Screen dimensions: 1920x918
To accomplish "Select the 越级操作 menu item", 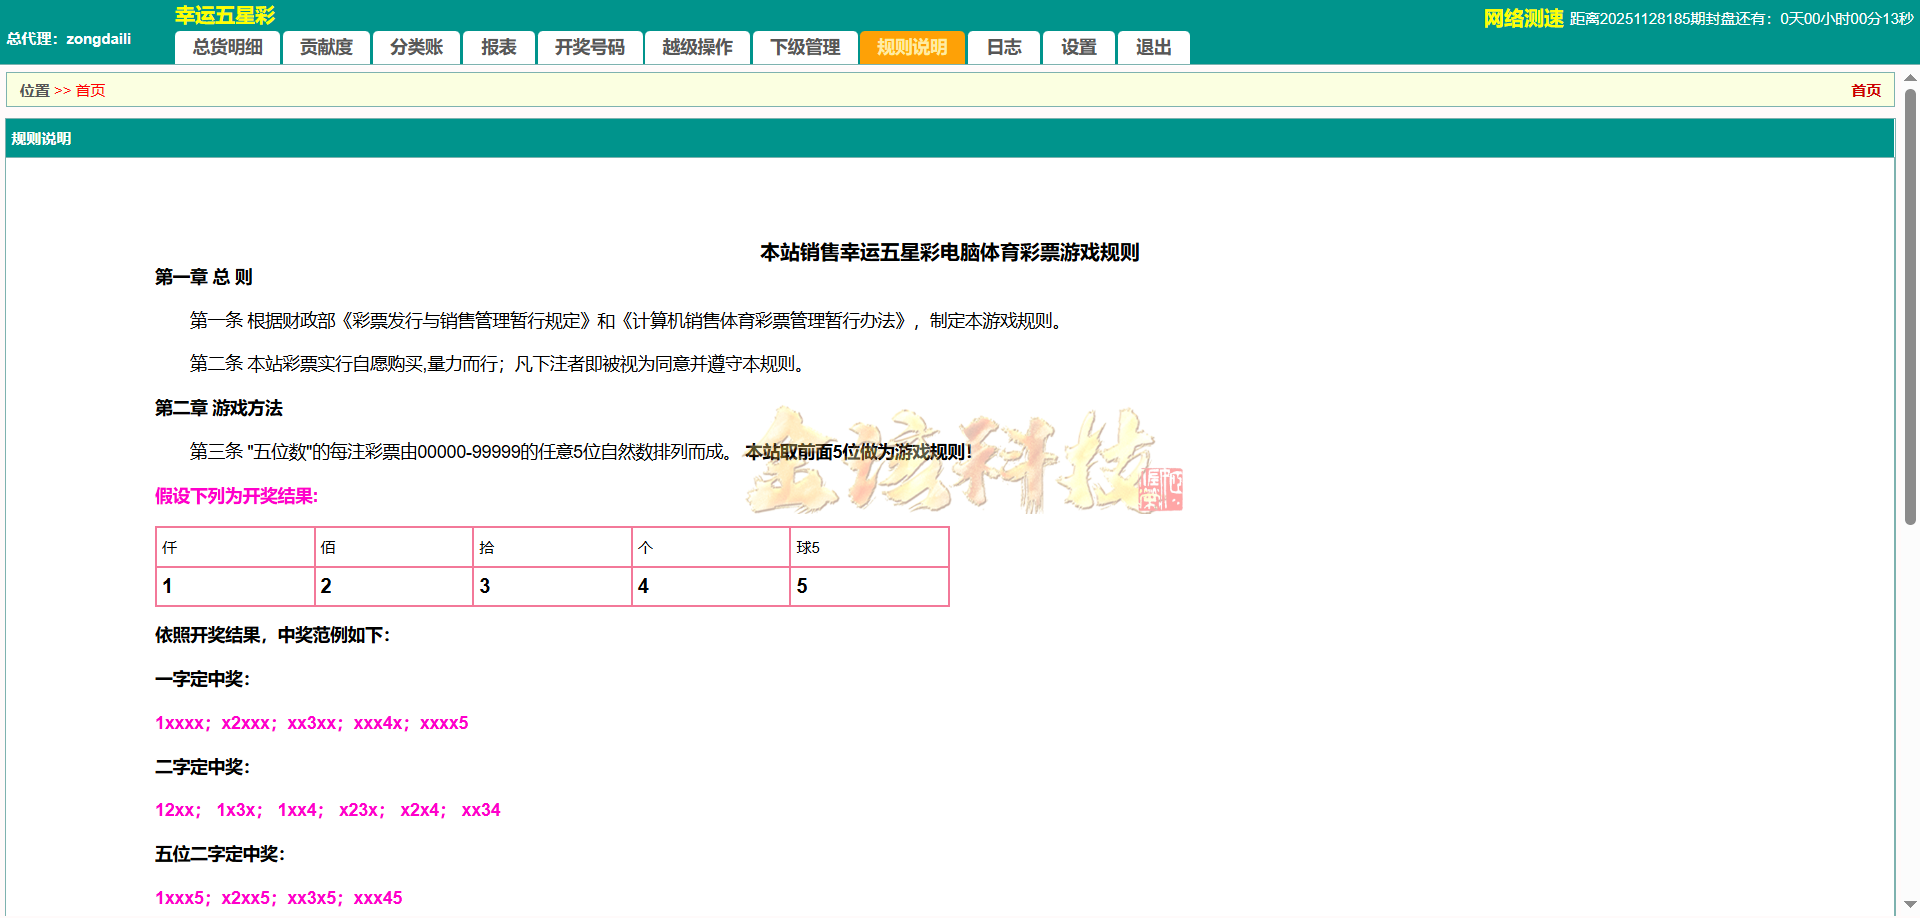I will tap(697, 47).
